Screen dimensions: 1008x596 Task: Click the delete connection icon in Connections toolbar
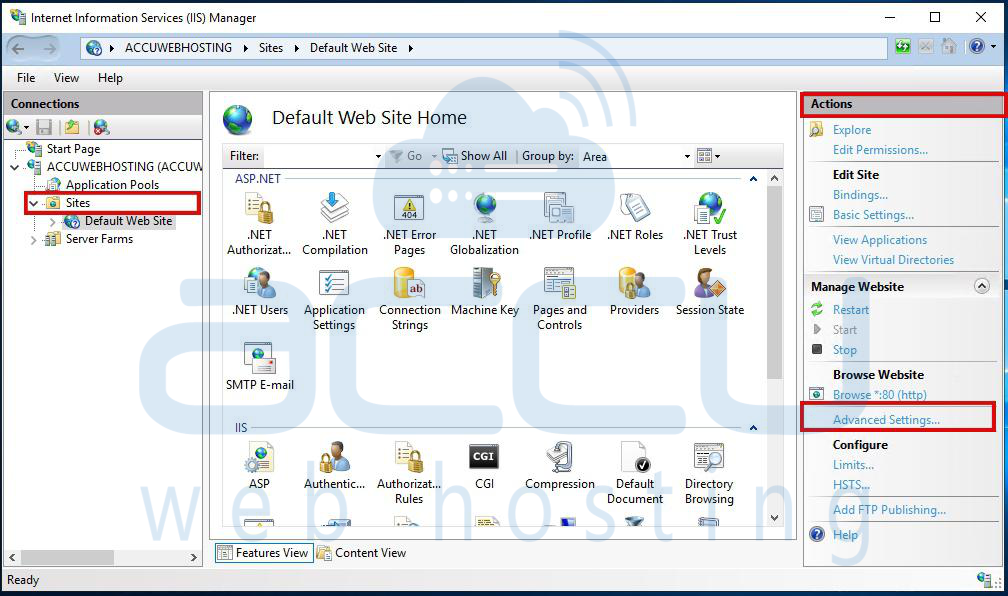pyautogui.click(x=101, y=127)
